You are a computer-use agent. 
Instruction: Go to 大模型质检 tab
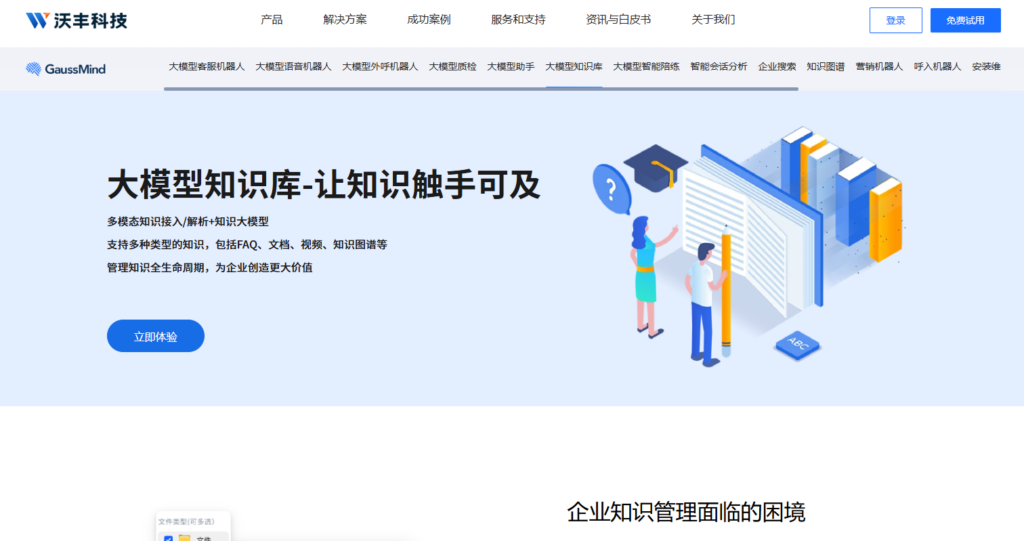pyautogui.click(x=453, y=67)
